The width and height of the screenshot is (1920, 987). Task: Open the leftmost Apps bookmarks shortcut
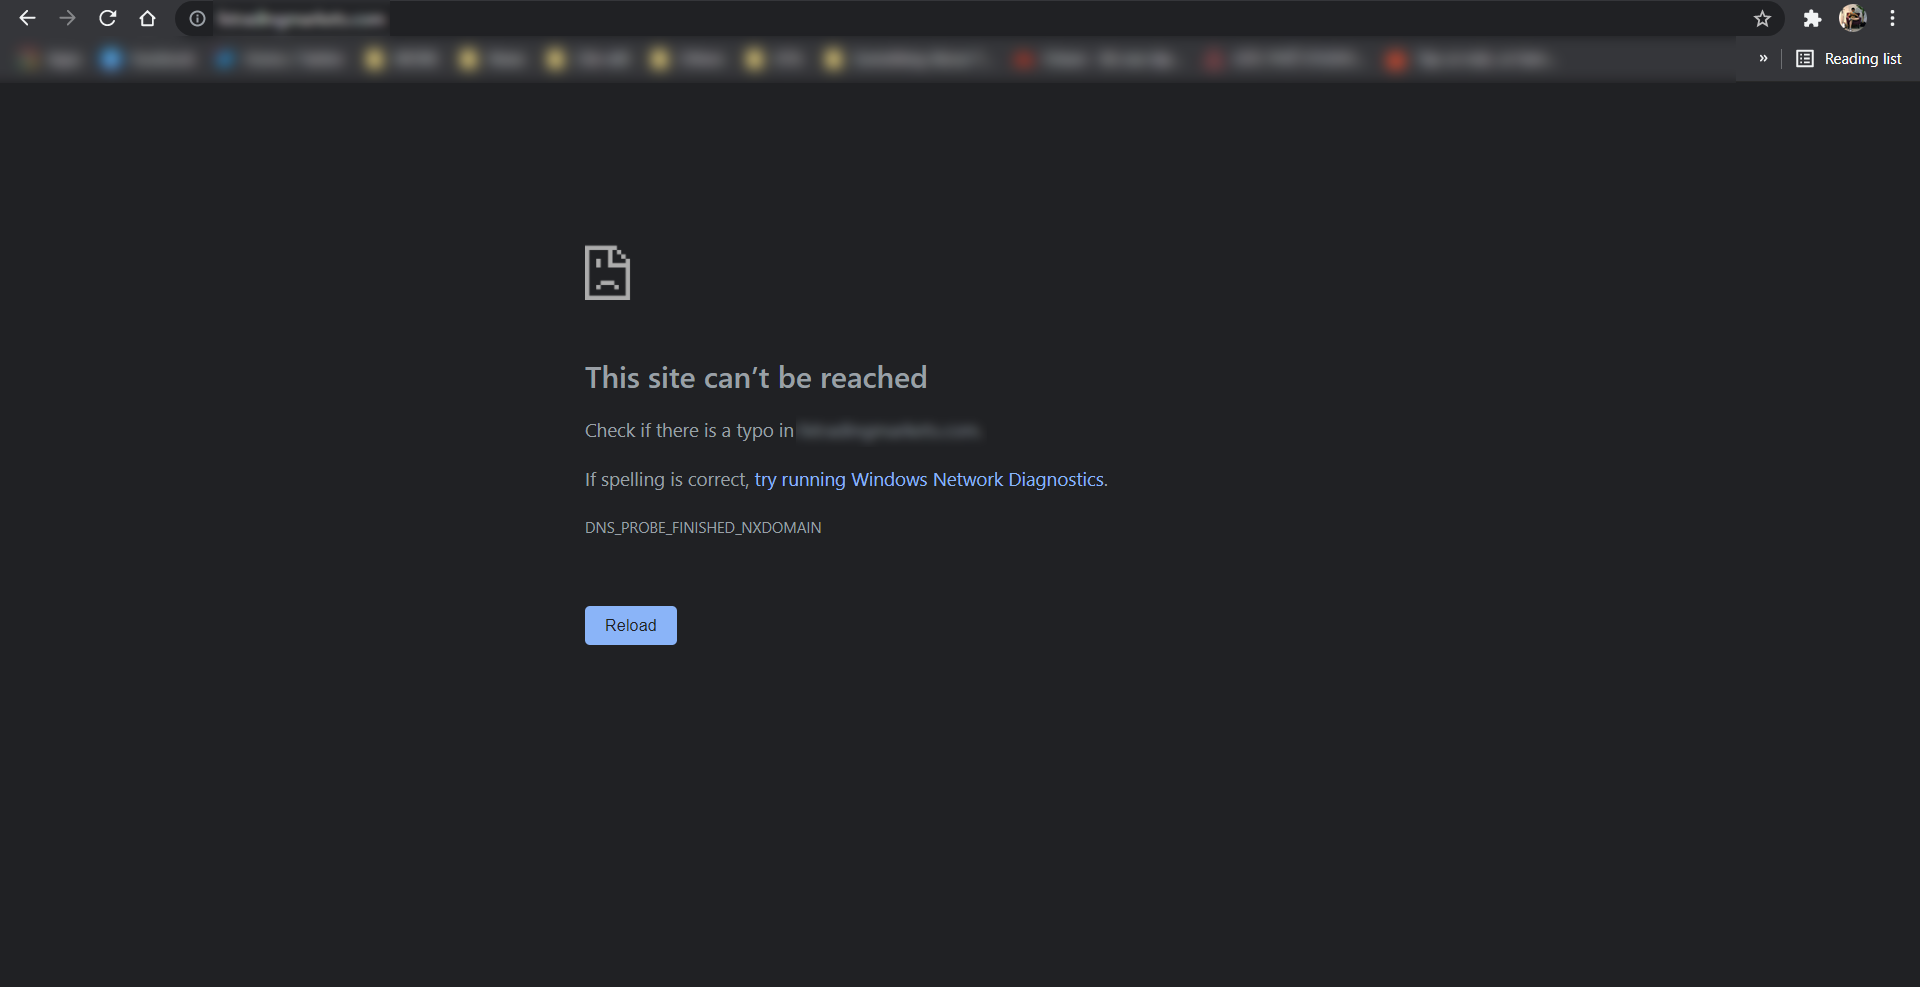point(50,60)
